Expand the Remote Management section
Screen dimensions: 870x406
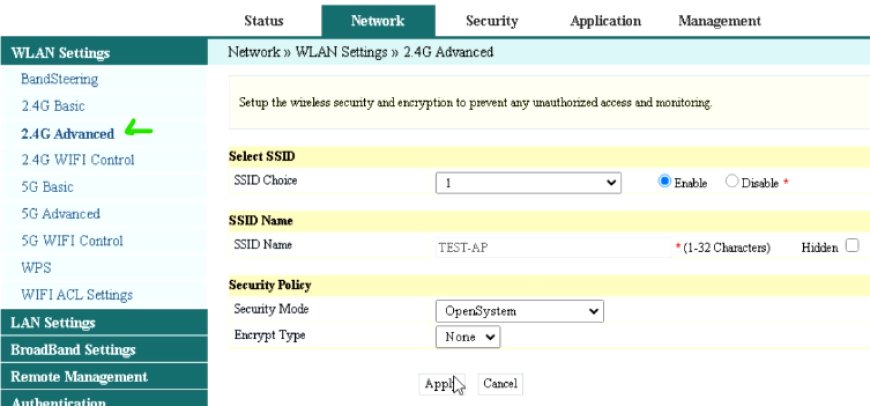(x=104, y=377)
